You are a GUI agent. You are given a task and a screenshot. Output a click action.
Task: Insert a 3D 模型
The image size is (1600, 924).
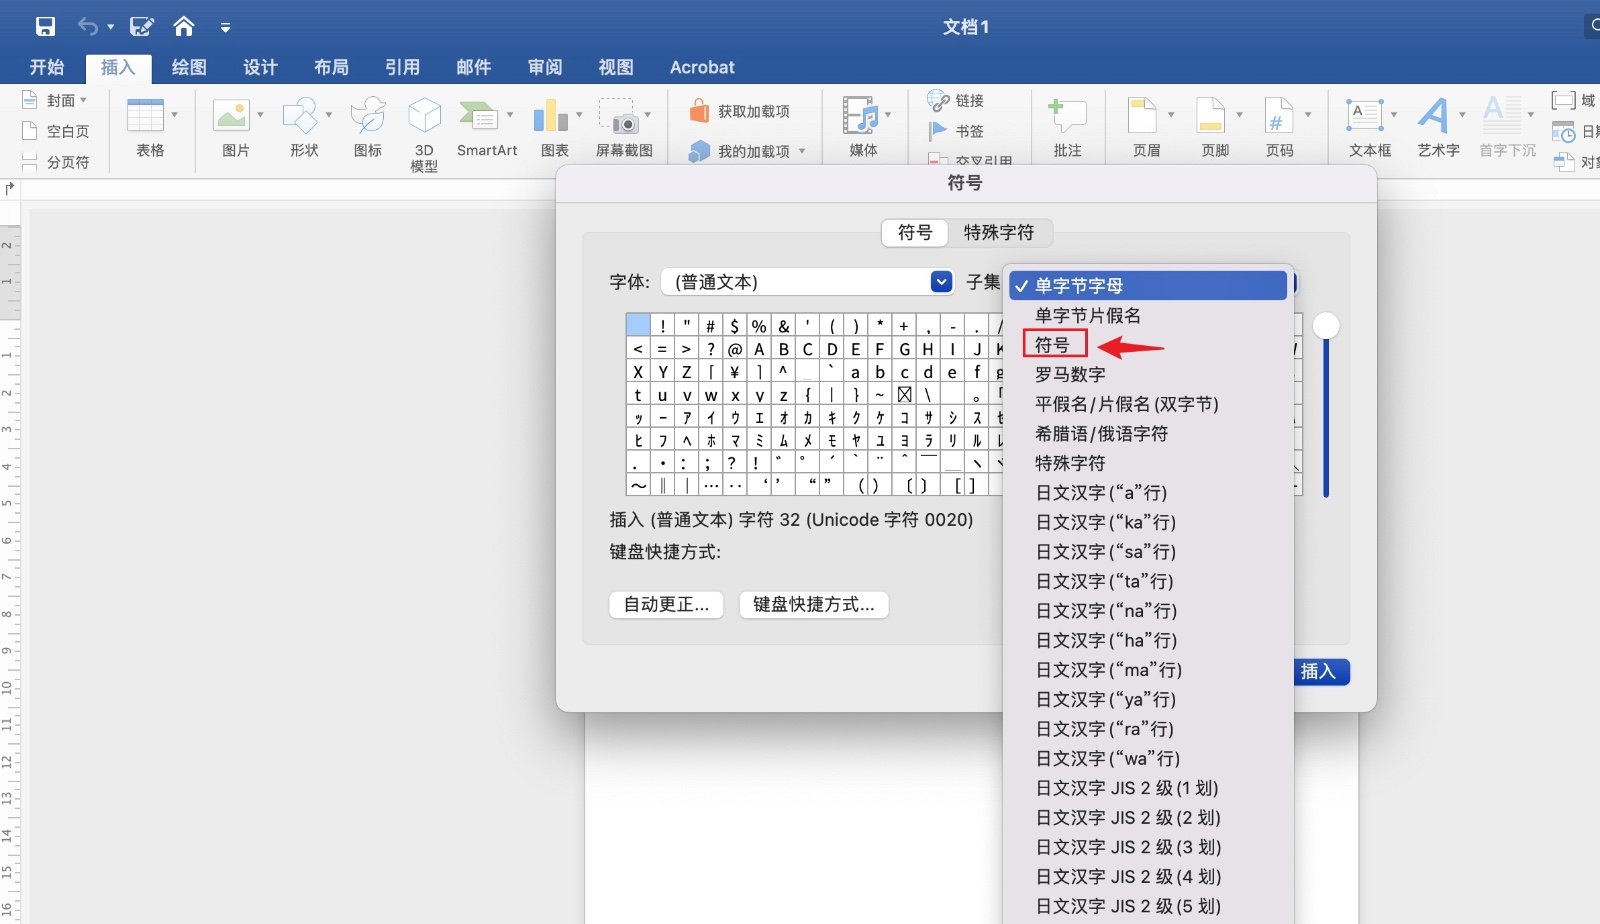(424, 134)
